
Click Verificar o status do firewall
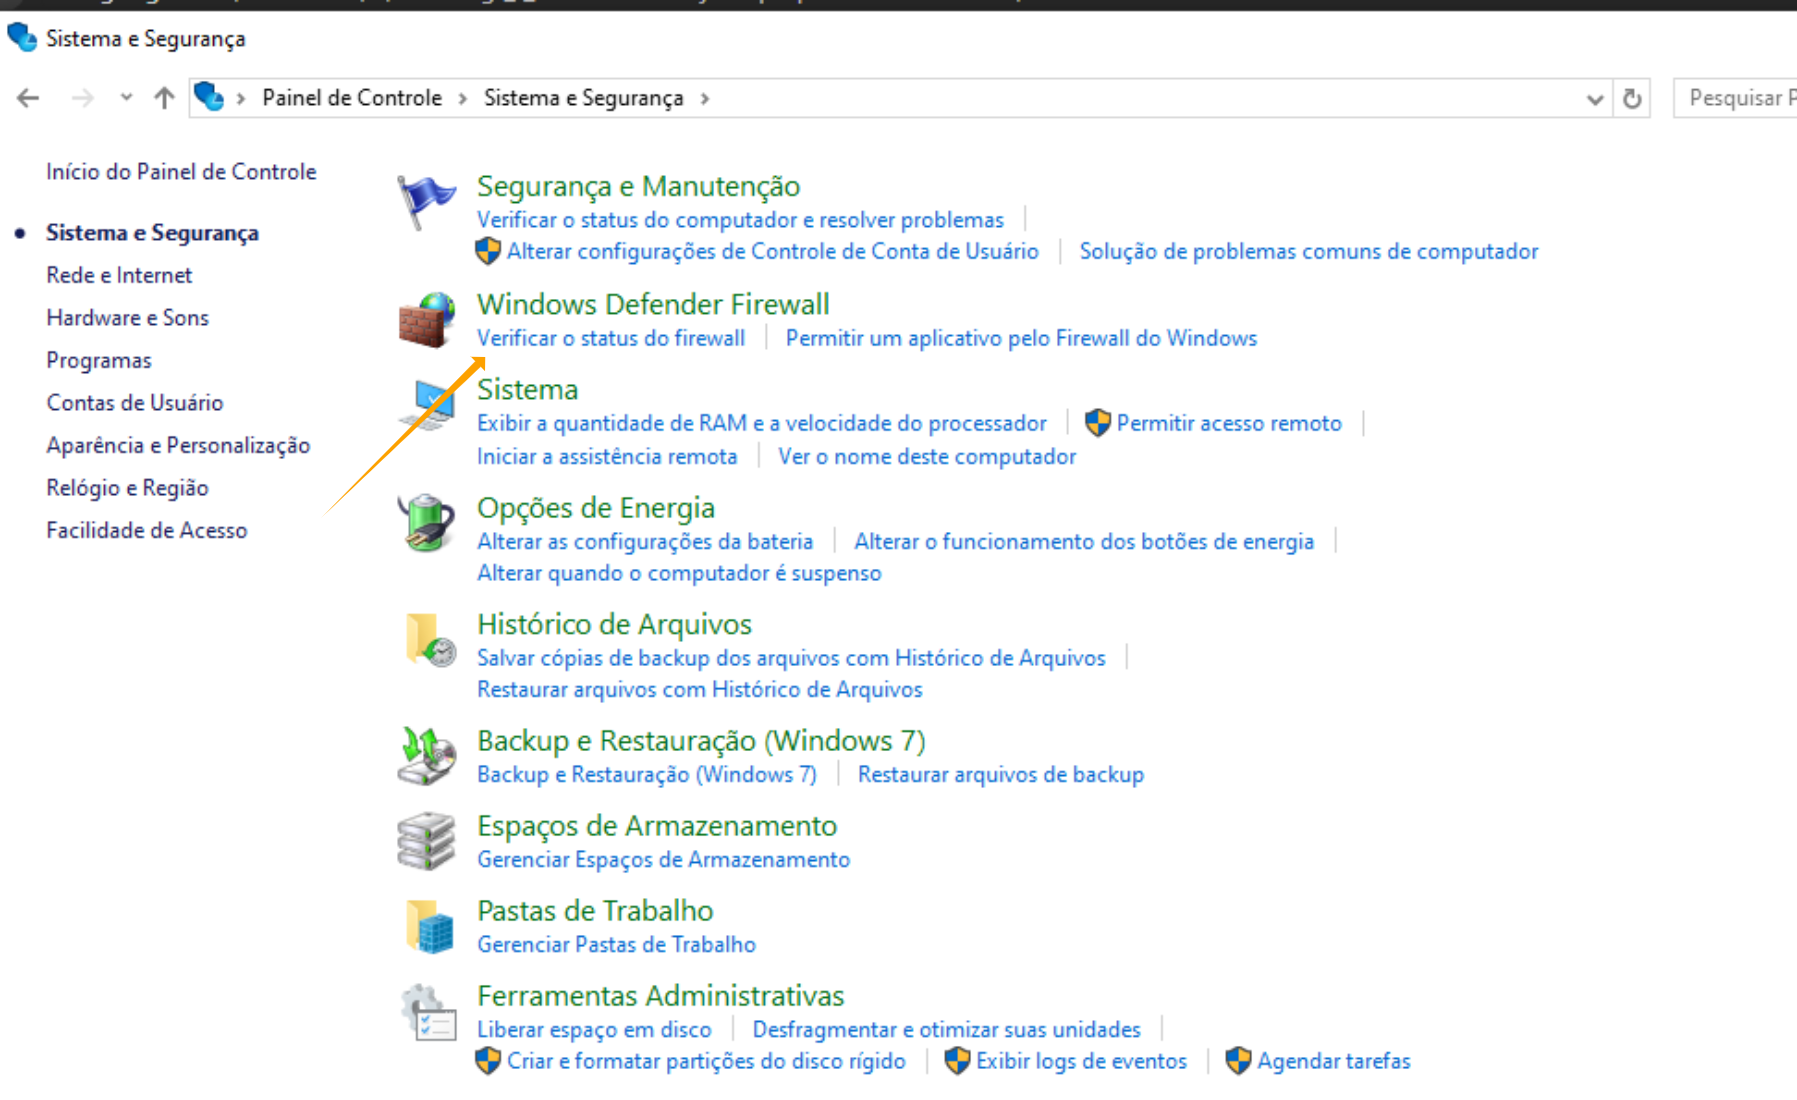coord(611,339)
